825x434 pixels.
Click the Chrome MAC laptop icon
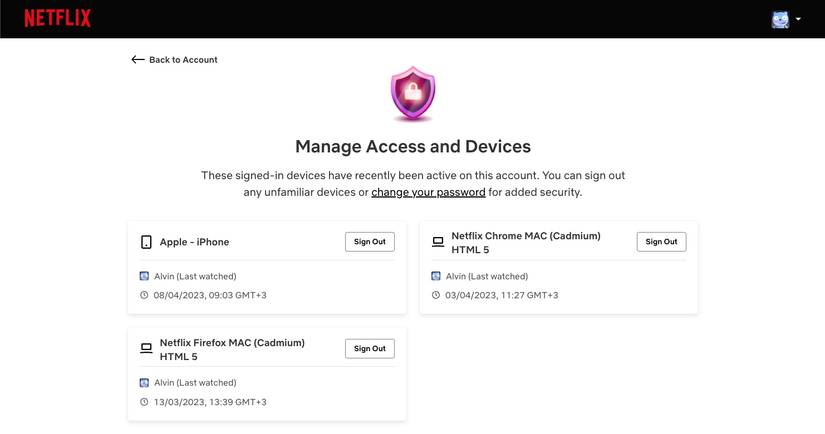[x=437, y=242]
